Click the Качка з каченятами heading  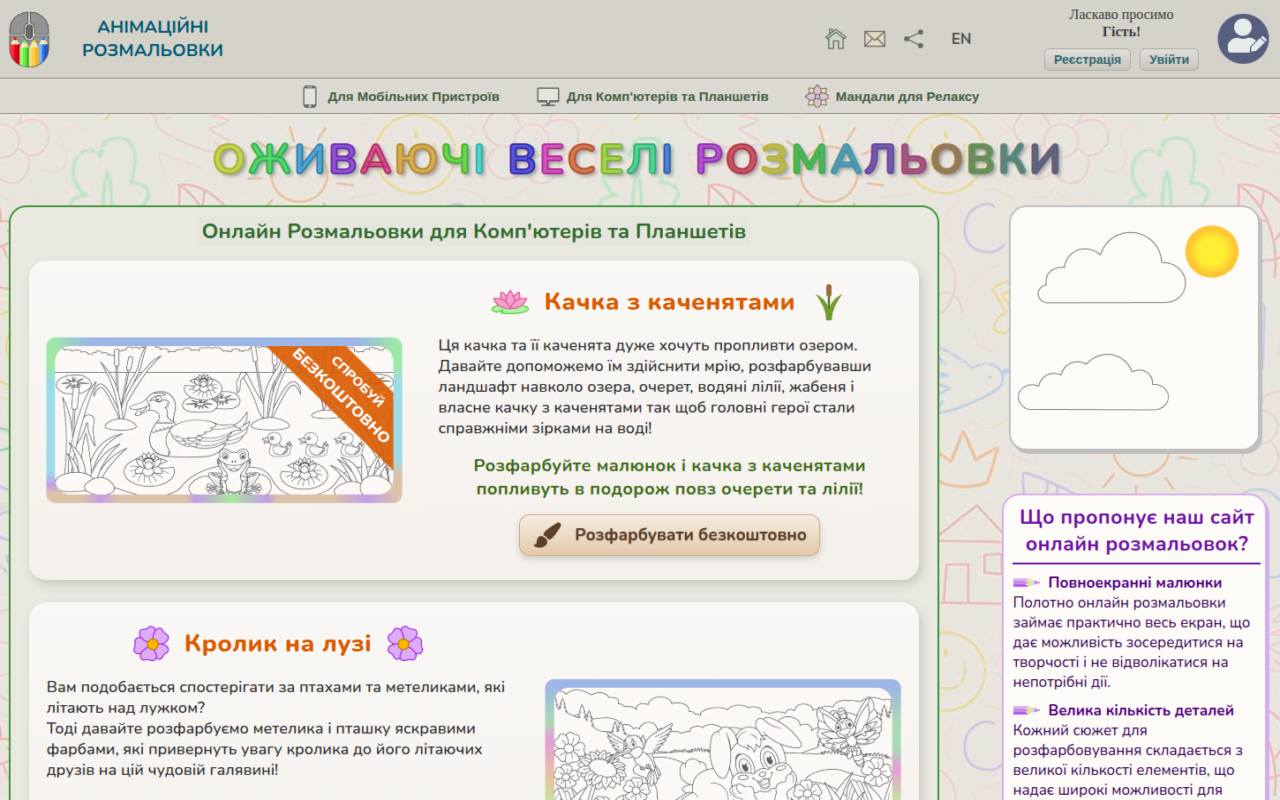pos(669,302)
